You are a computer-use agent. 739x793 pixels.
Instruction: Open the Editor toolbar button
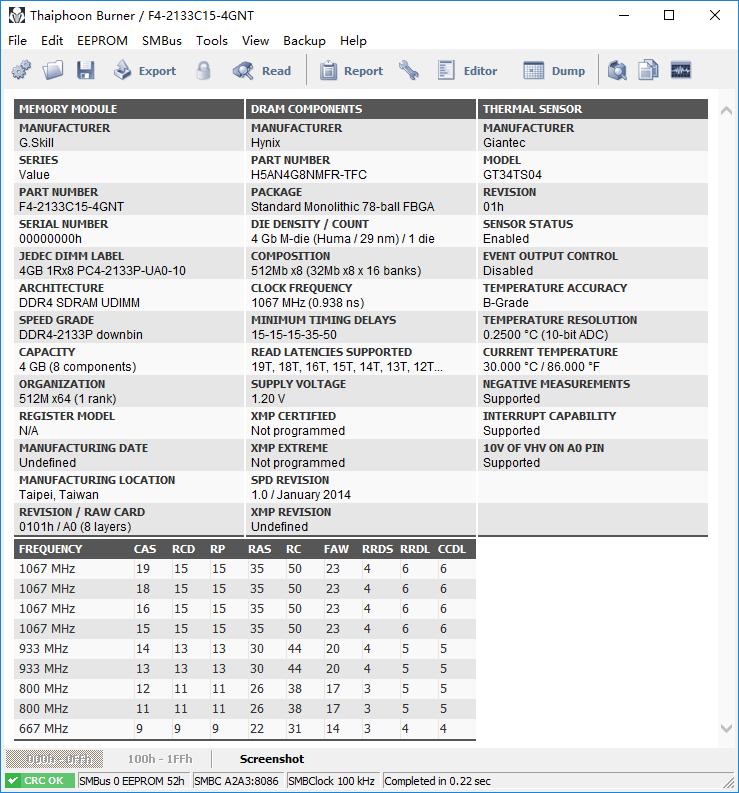pos(467,70)
